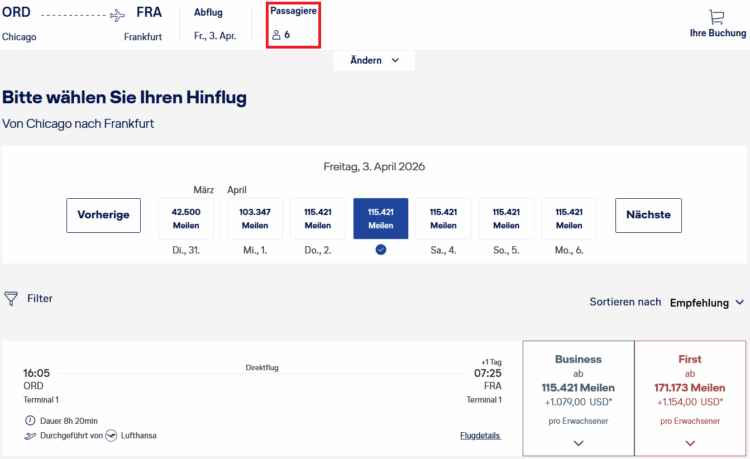Click arrival time 07:25

(x=487, y=373)
